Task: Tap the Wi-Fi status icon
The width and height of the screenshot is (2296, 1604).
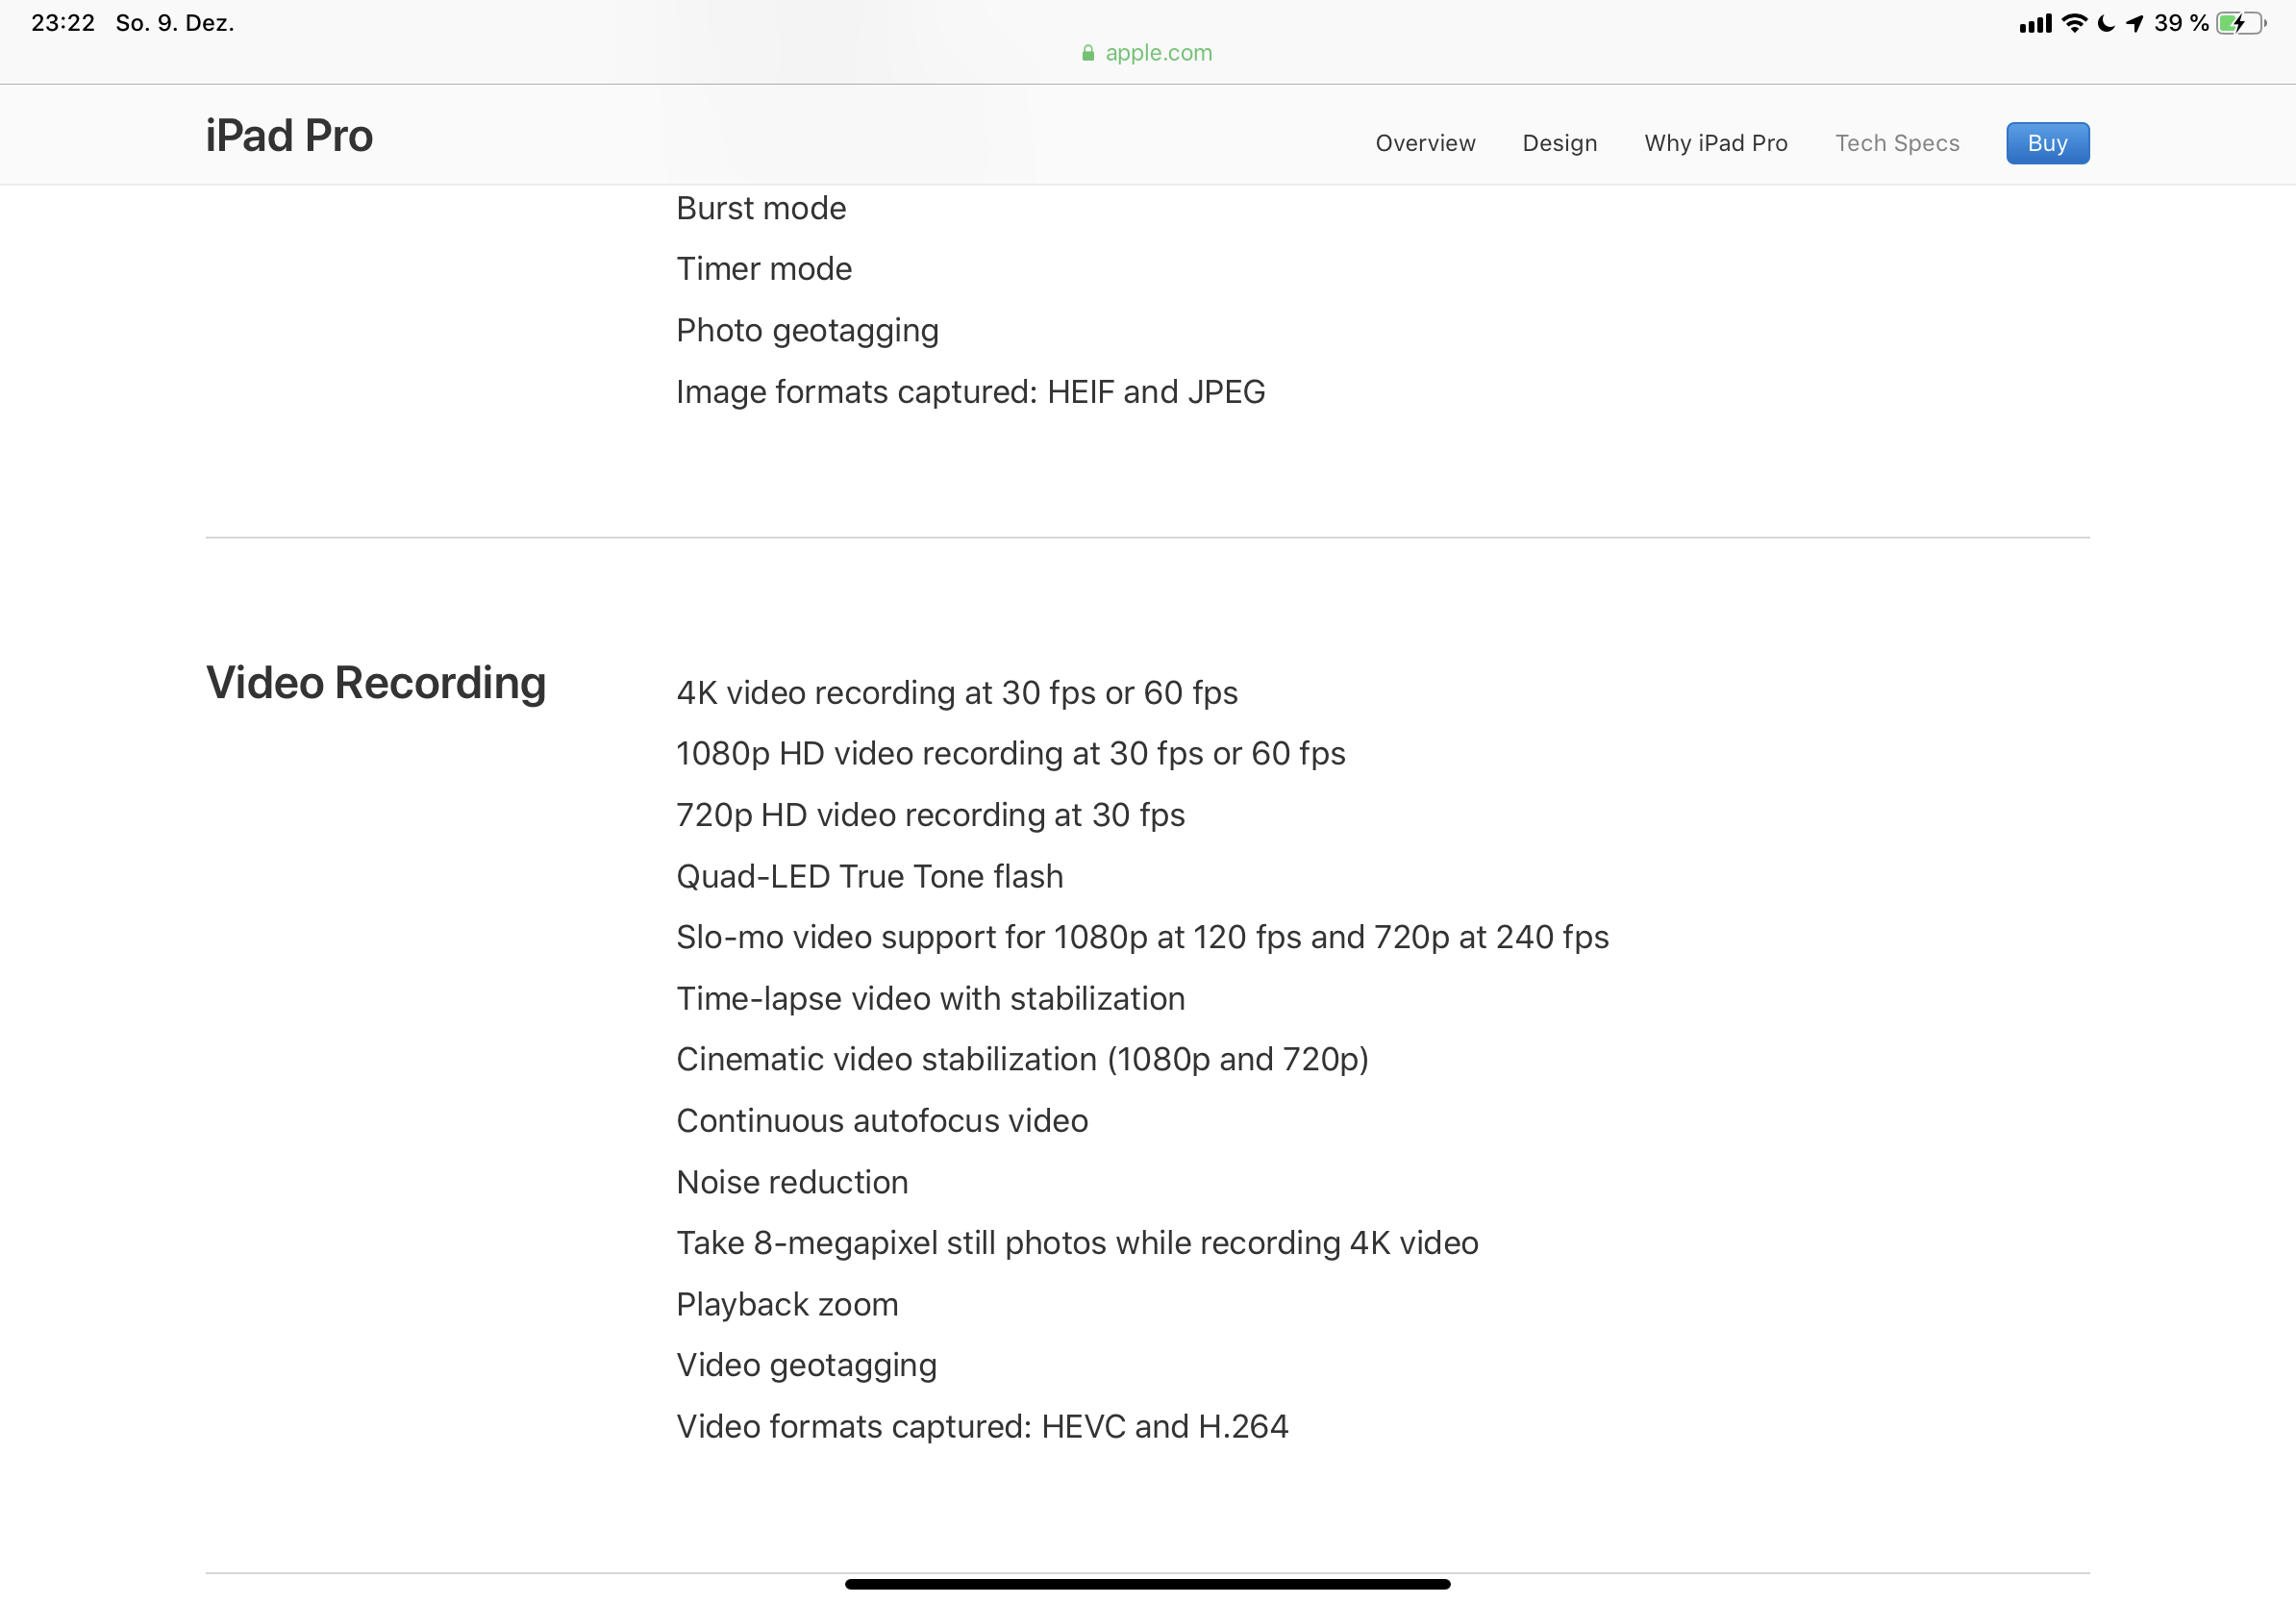Action: pos(2075,23)
